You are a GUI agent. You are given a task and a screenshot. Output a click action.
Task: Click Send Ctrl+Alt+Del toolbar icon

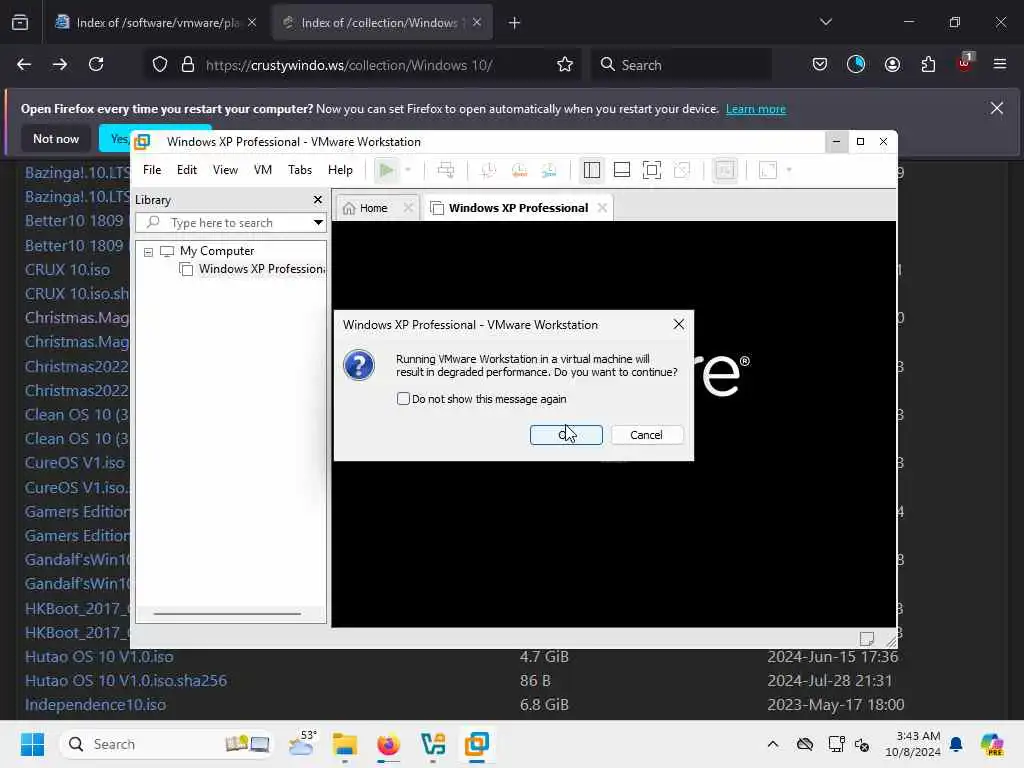tap(446, 170)
